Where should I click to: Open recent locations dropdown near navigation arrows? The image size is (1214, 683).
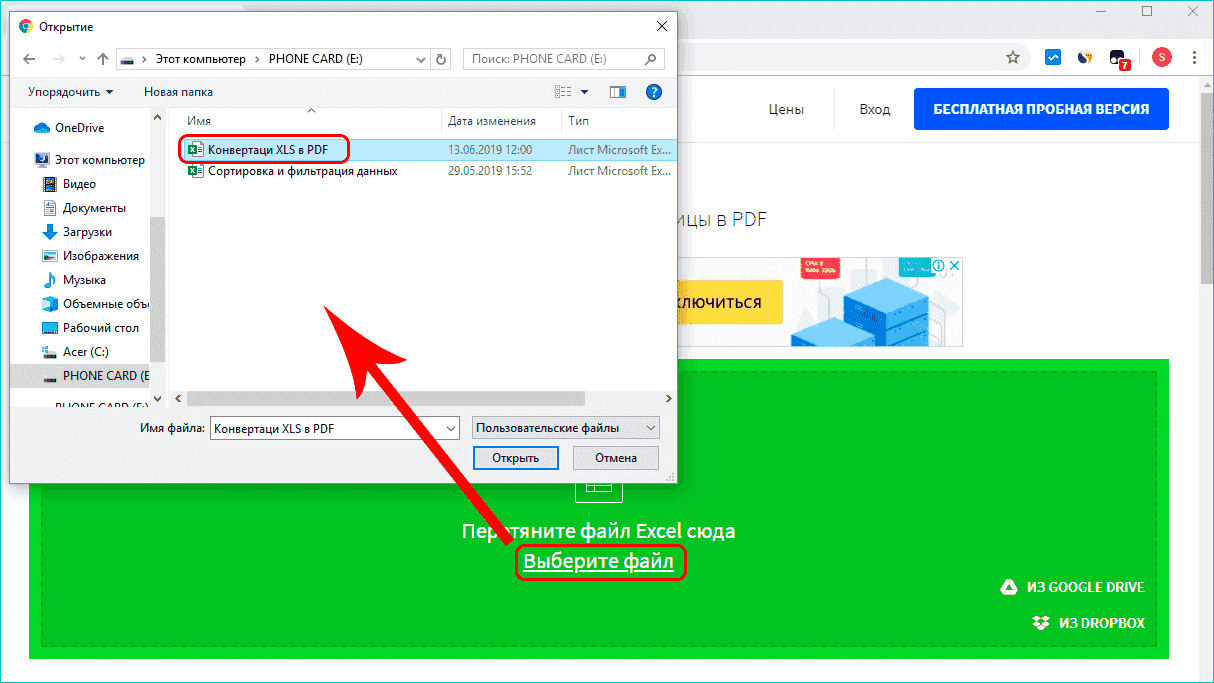click(81, 59)
